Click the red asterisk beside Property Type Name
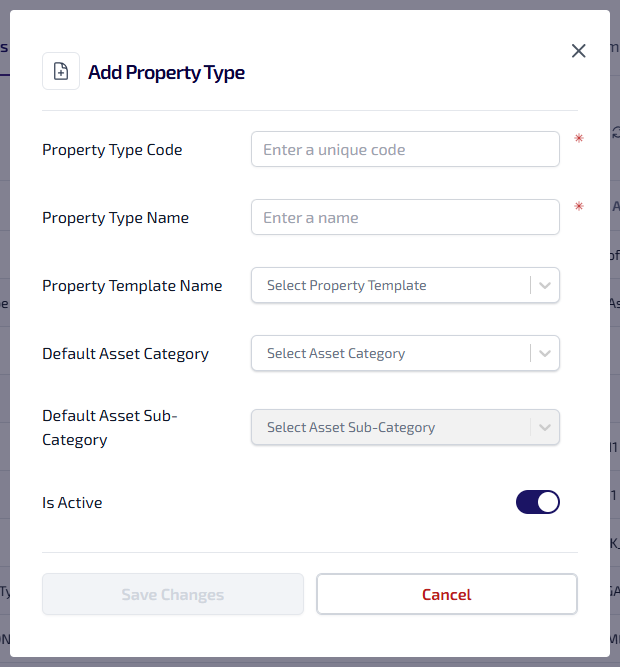The image size is (620, 667). (578, 207)
